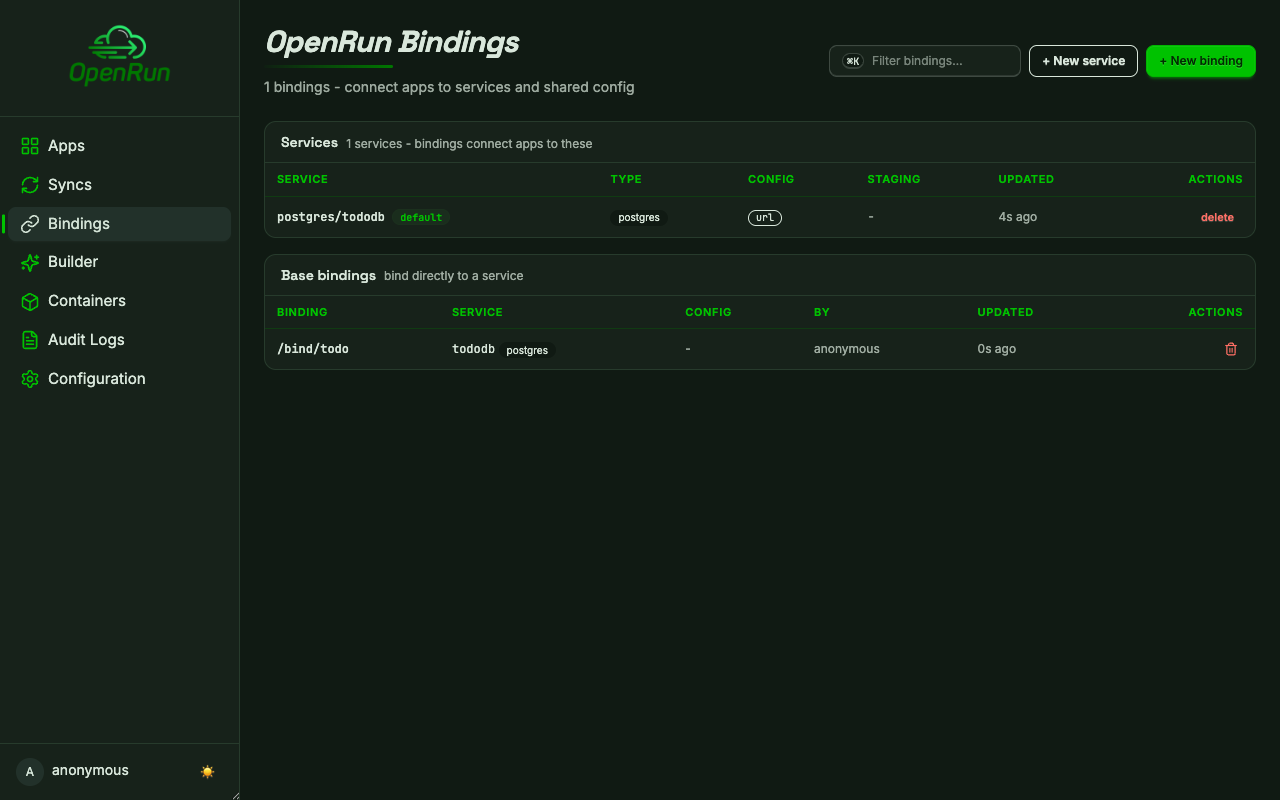This screenshot has height=800, width=1280.
Task: Click the BINDING column header
Action: point(302,312)
